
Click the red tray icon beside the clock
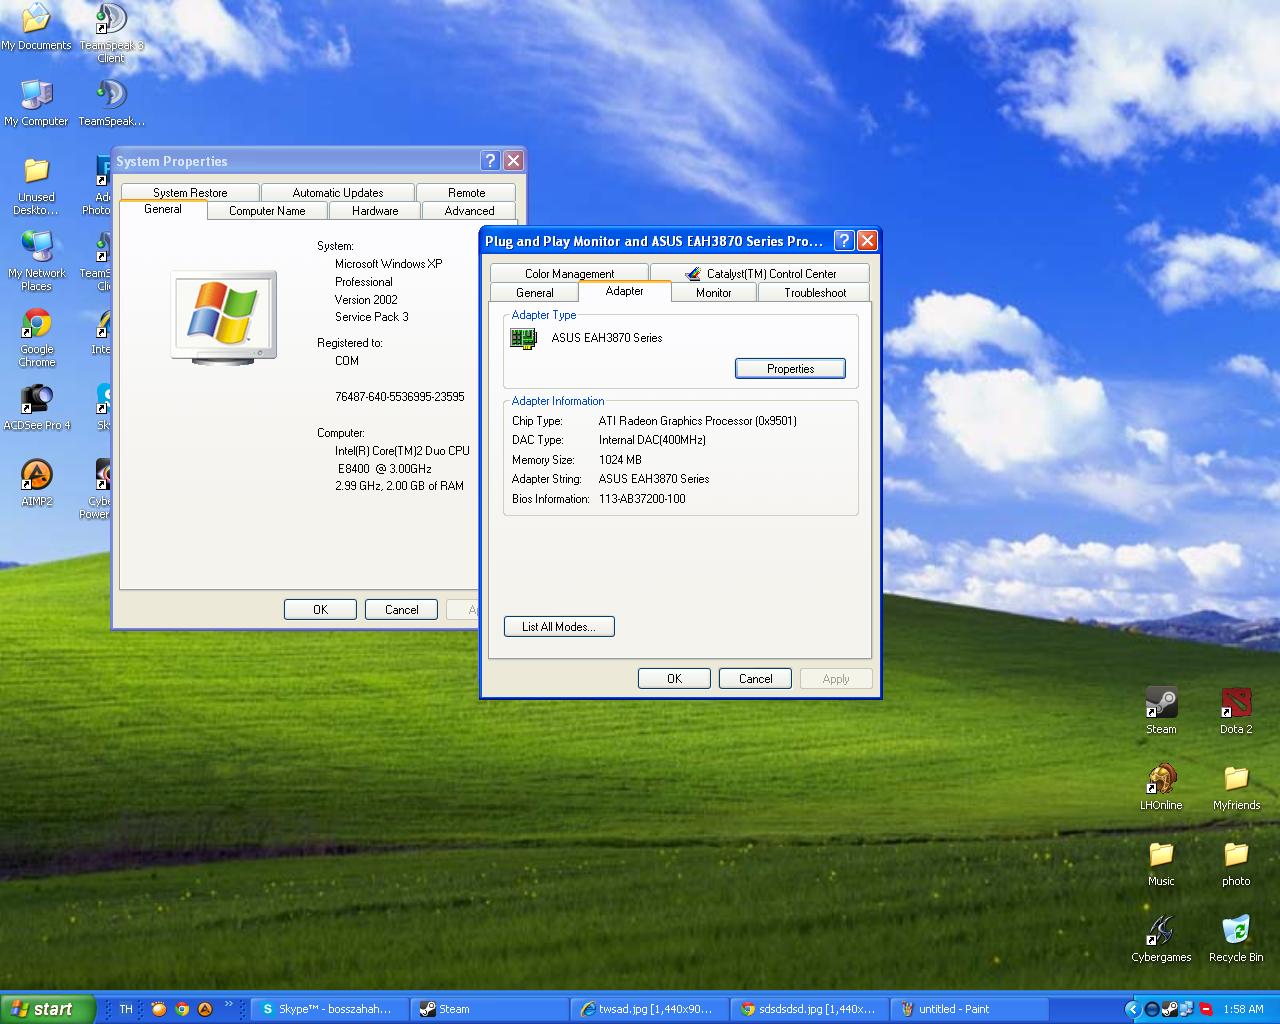[1205, 1009]
